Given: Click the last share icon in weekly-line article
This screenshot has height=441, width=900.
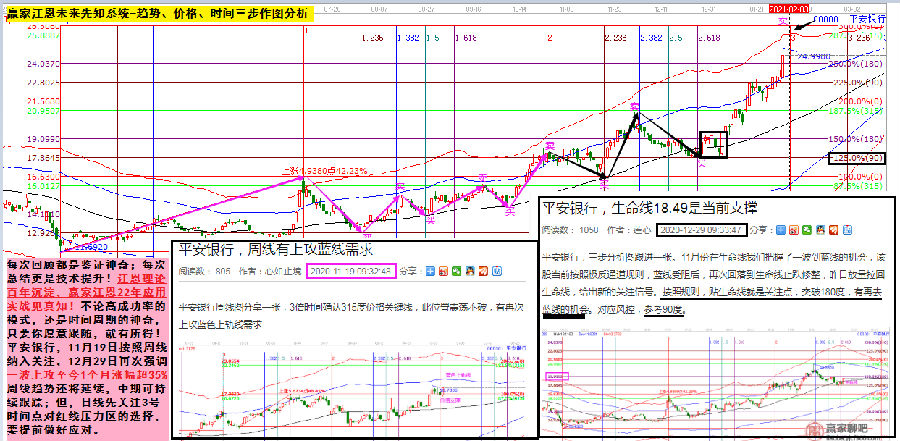Looking at the screenshot, I should [x=498, y=270].
